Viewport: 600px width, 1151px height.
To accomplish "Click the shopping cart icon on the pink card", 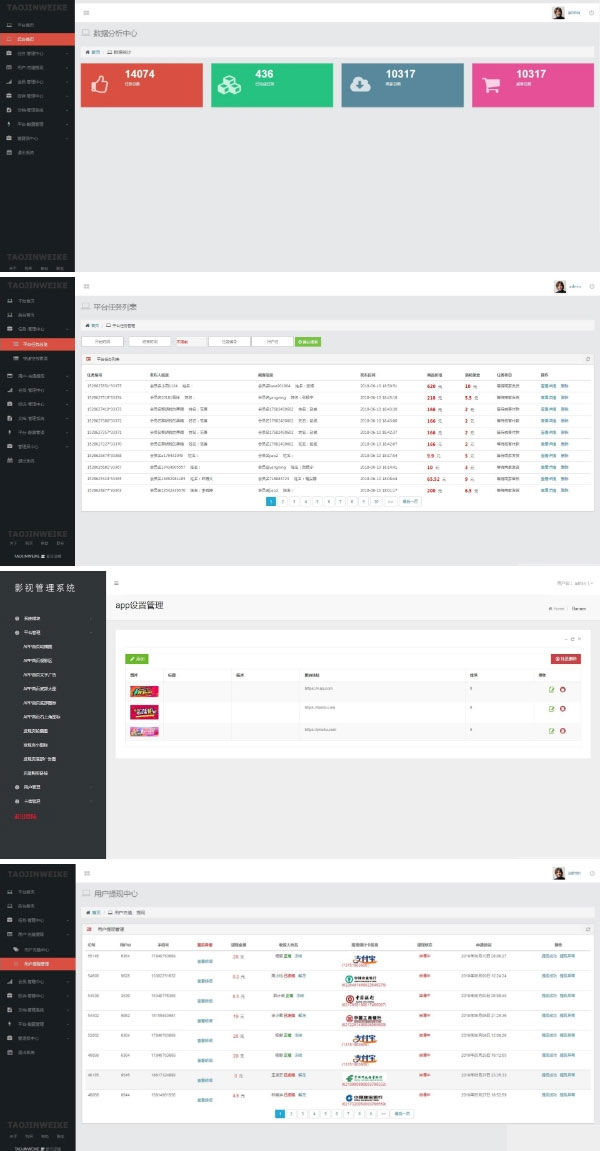I will click(490, 84).
